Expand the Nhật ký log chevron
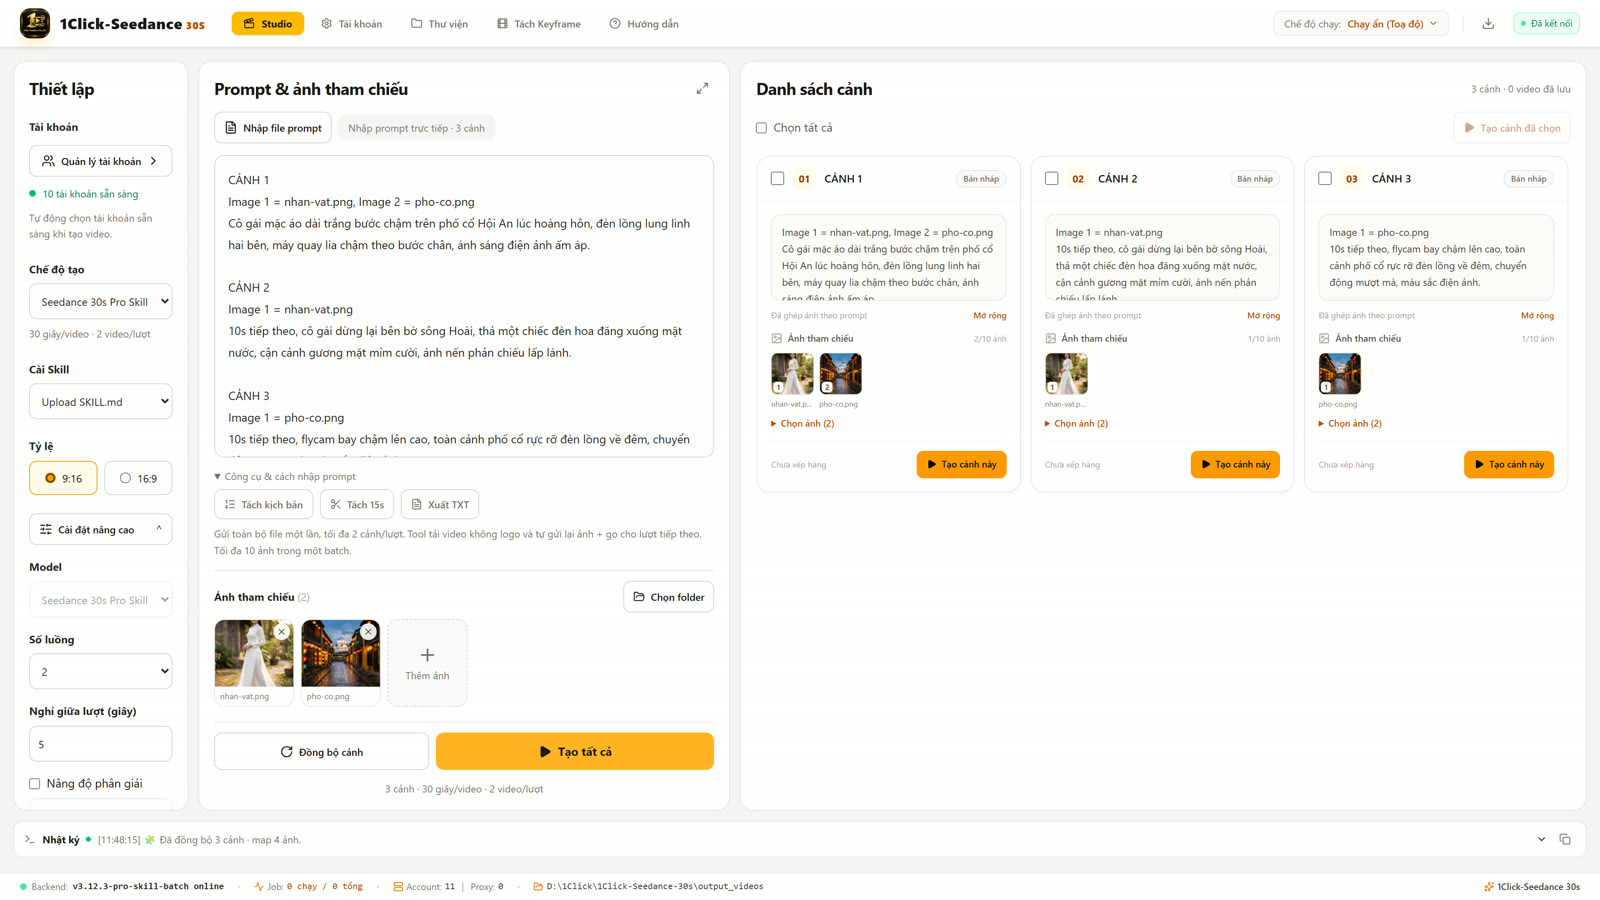The height and width of the screenshot is (900, 1600). 1541,840
